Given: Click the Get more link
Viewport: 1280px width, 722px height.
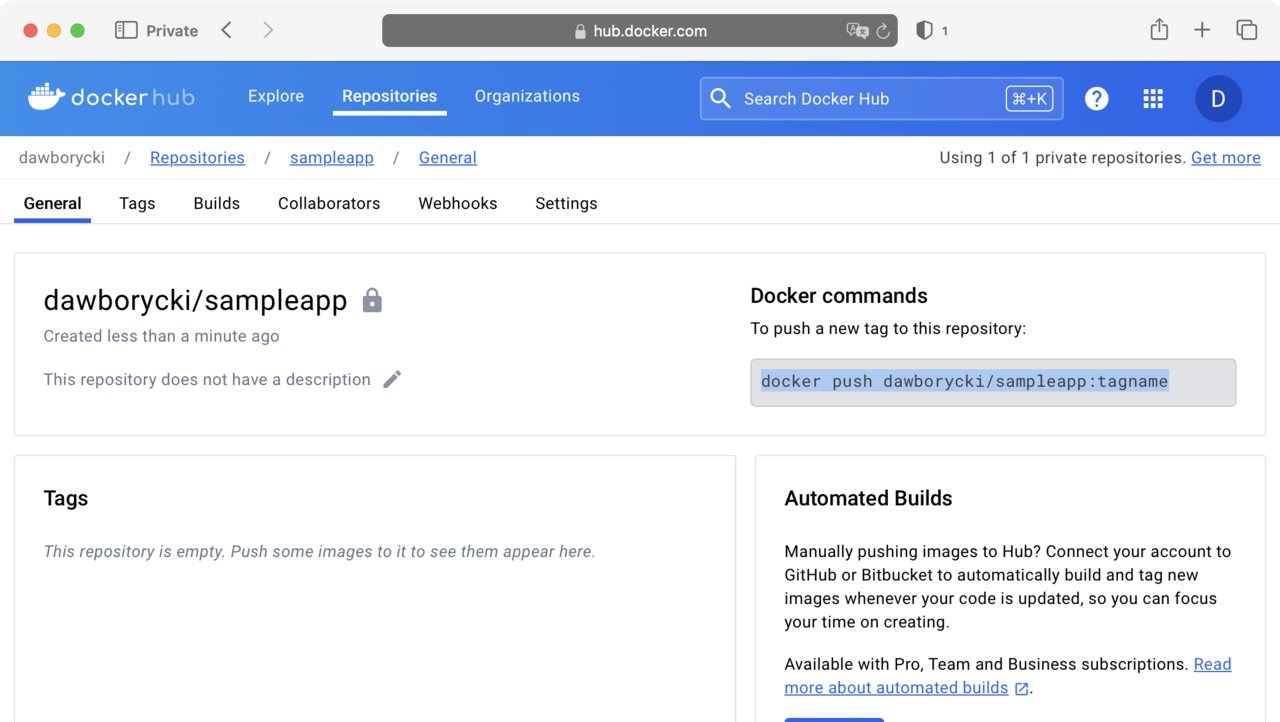Looking at the screenshot, I should point(1225,157).
